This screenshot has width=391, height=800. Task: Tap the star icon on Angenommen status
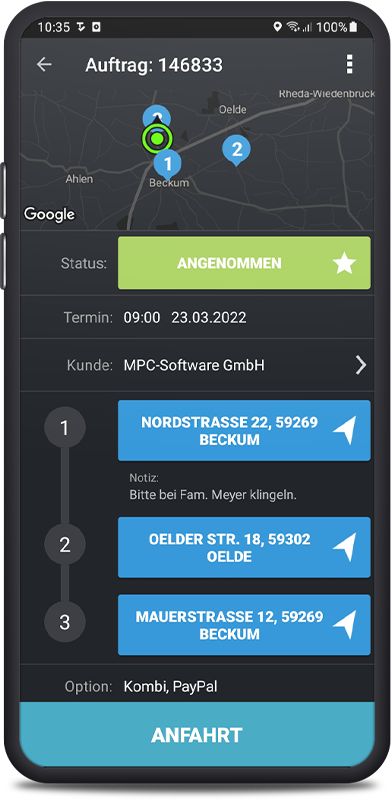[x=344, y=263]
